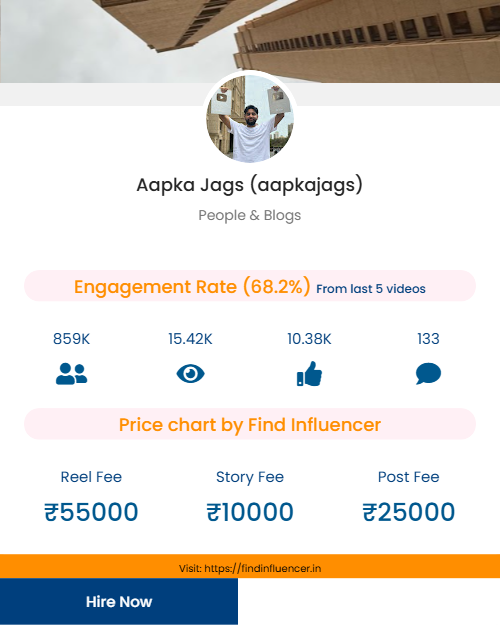500x625 pixels.
Task: Click the Hire Now button
Action: (x=119, y=601)
